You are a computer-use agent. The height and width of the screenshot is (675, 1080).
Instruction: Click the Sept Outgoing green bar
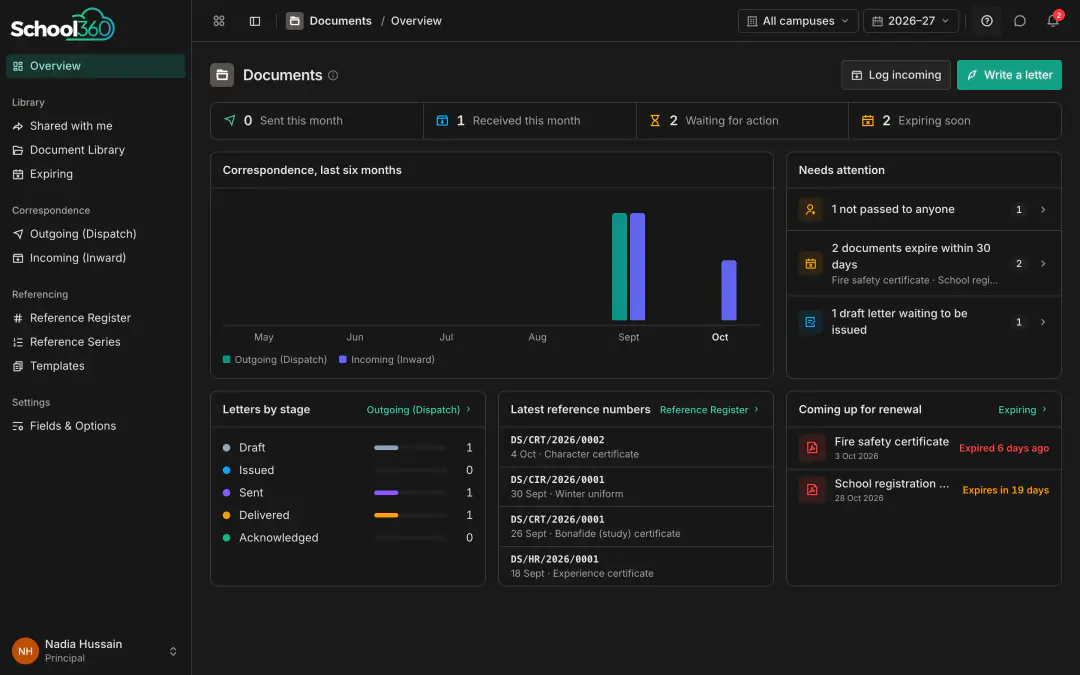[x=619, y=267]
